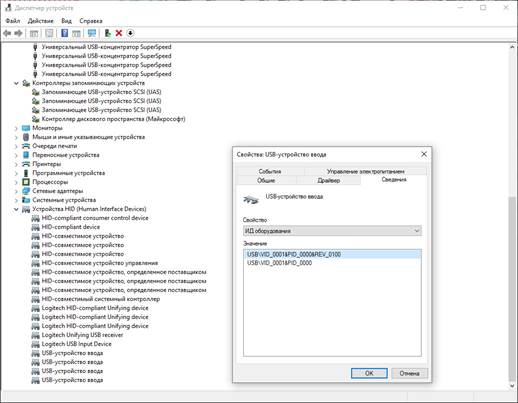Click the Device Manager title bar icon

(x=8, y=8)
